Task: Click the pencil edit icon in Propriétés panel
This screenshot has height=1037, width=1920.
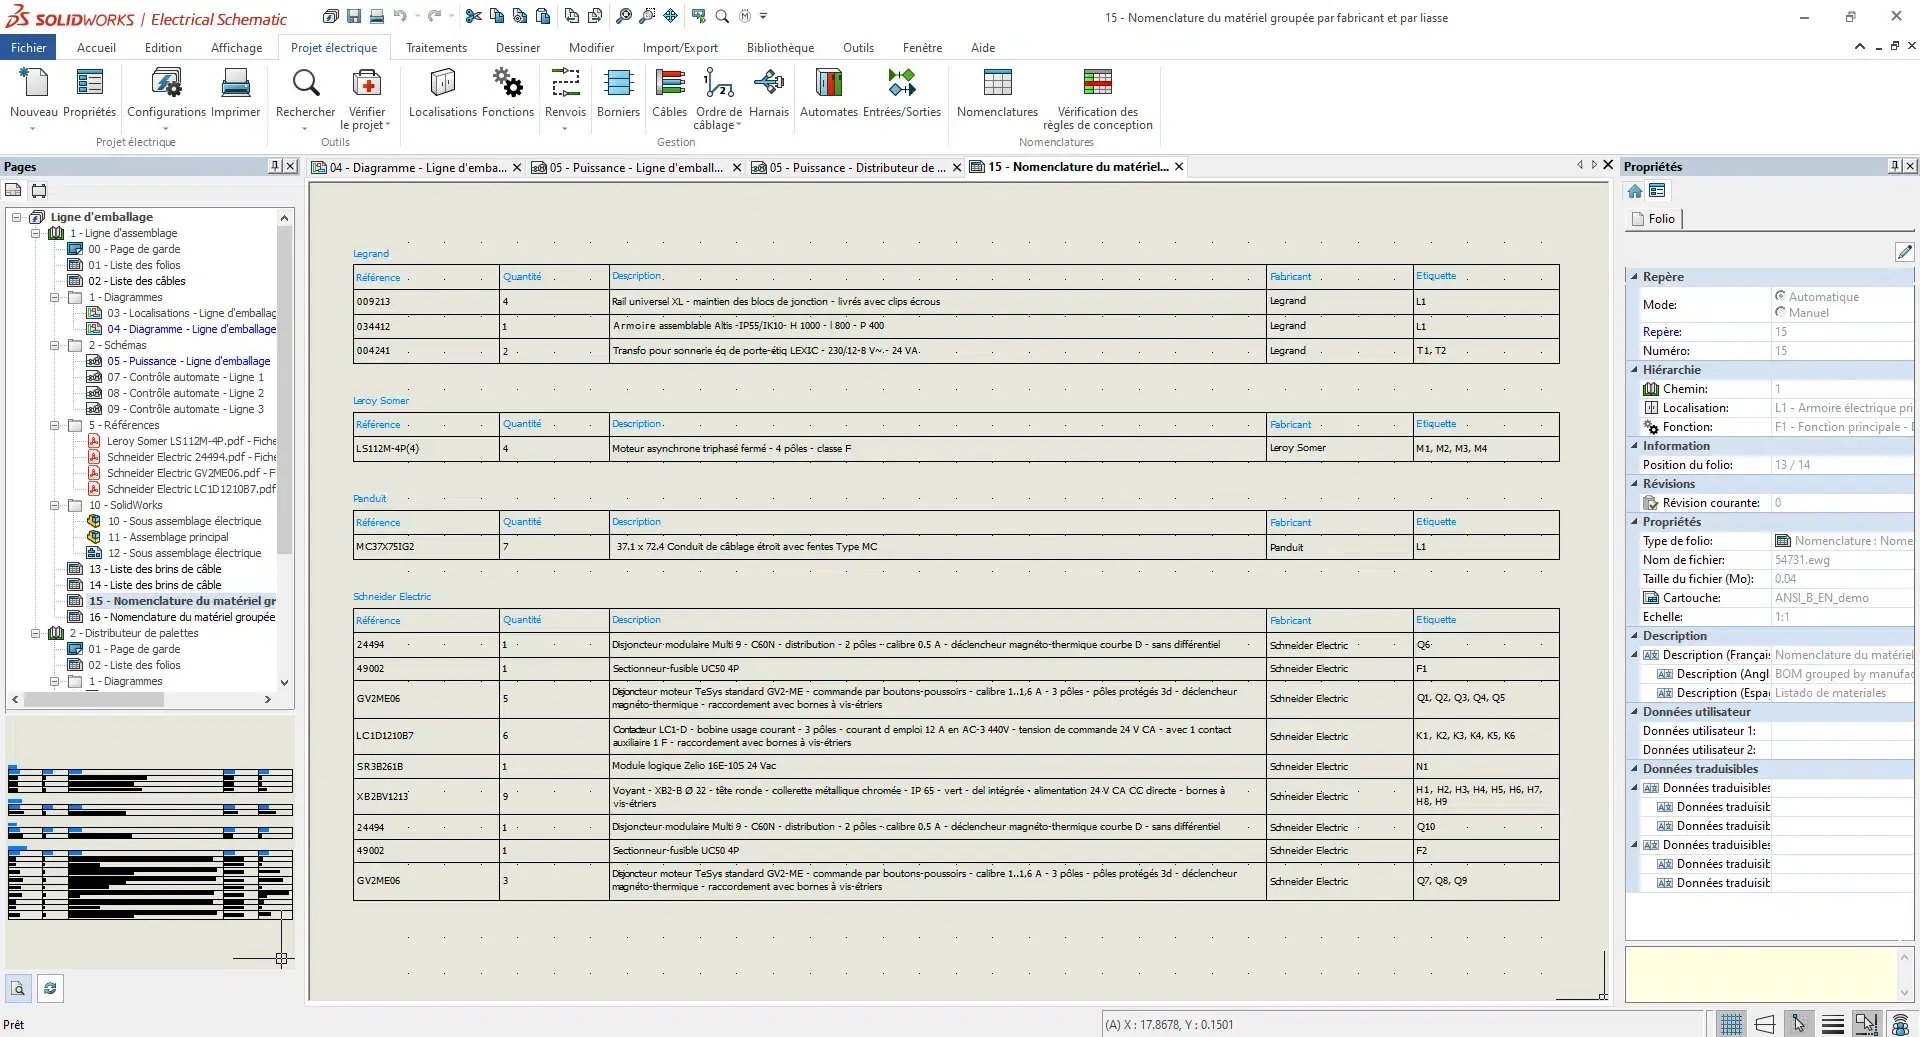Action: pyautogui.click(x=1904, y=252)
